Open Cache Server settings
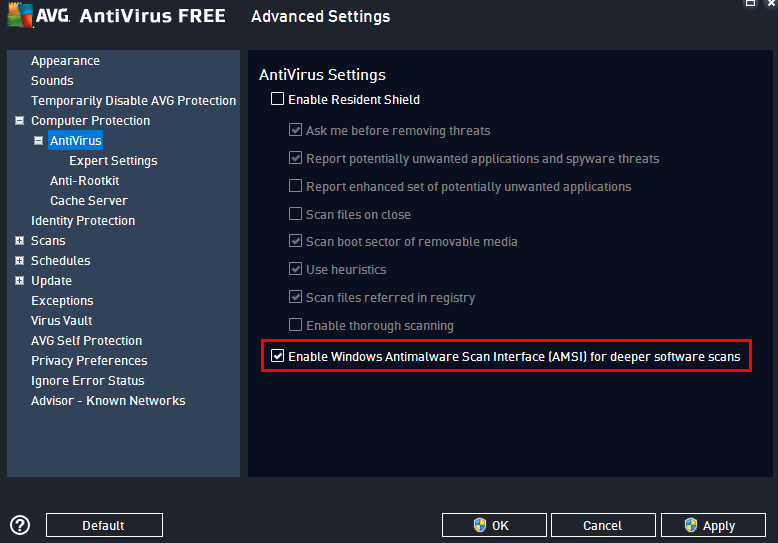778x543 pixels. pos(89,201)
